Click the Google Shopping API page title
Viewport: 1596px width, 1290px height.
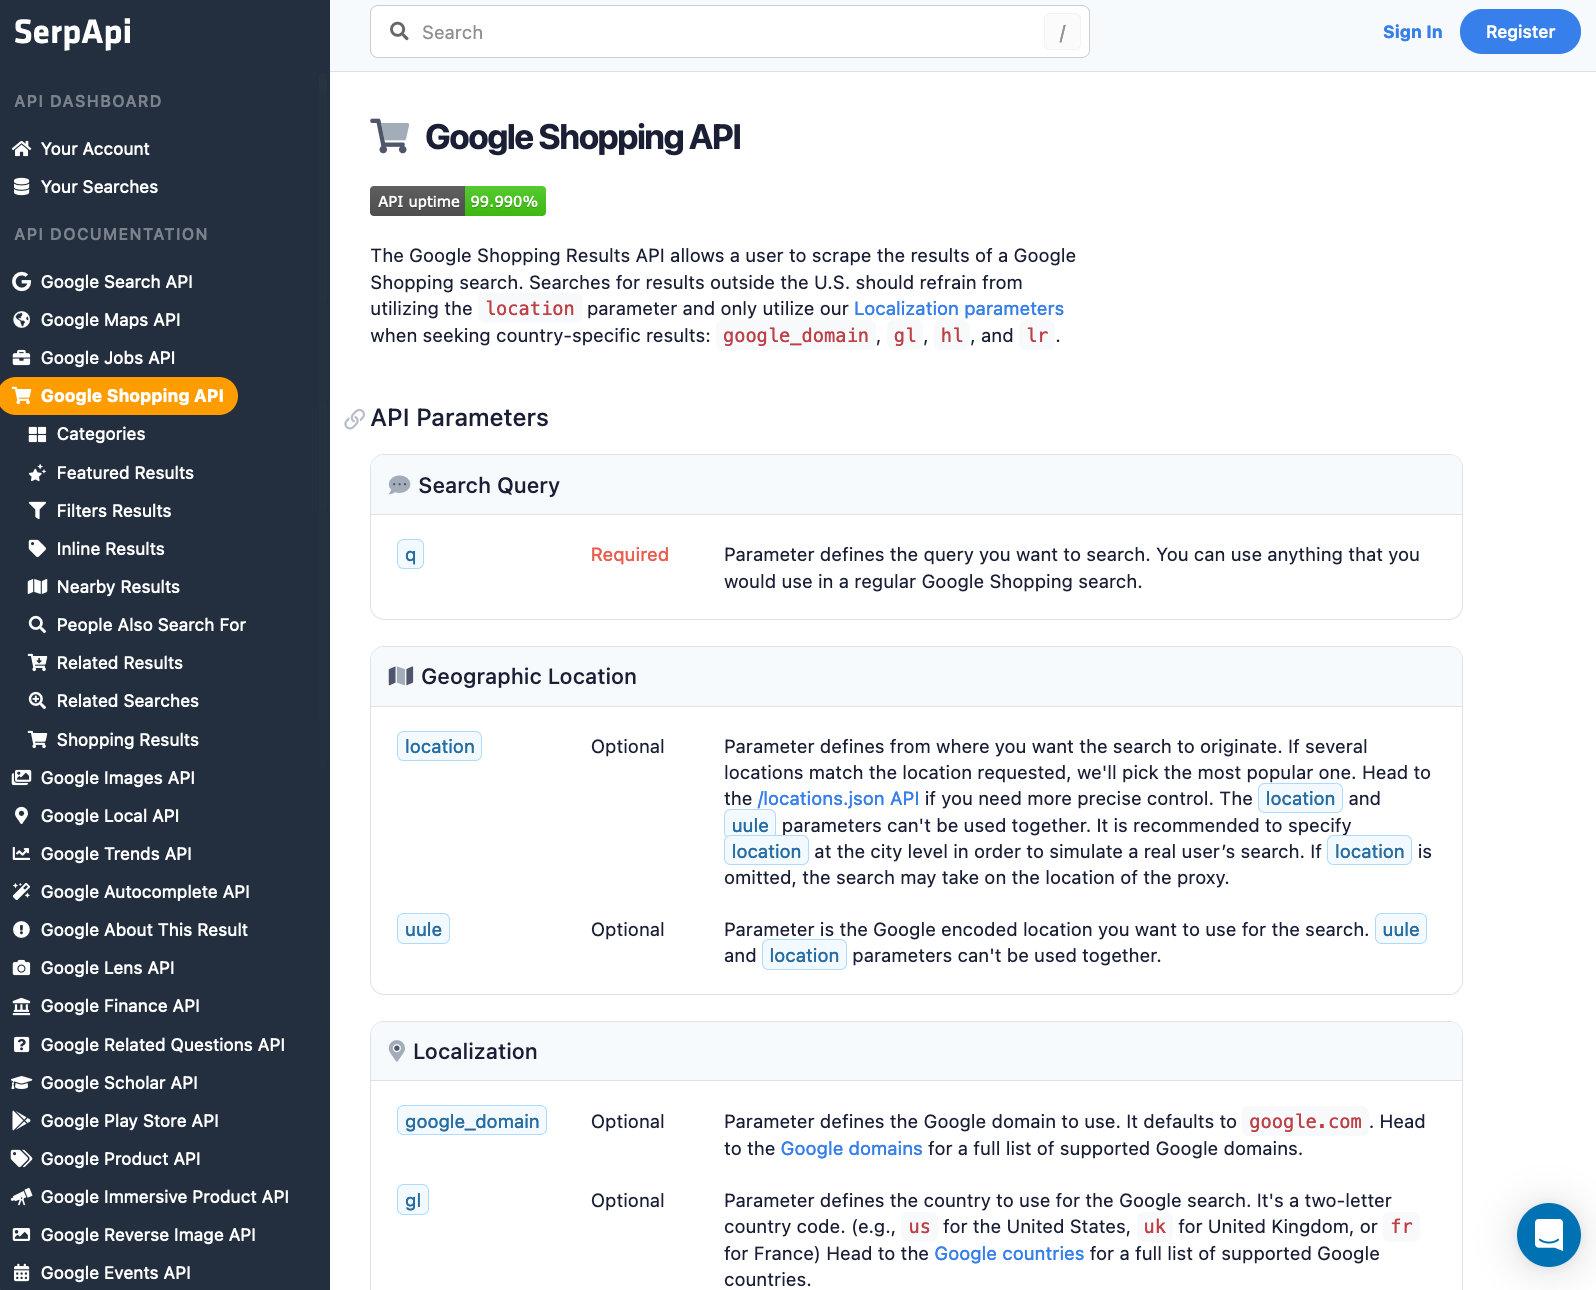point(583,137)
